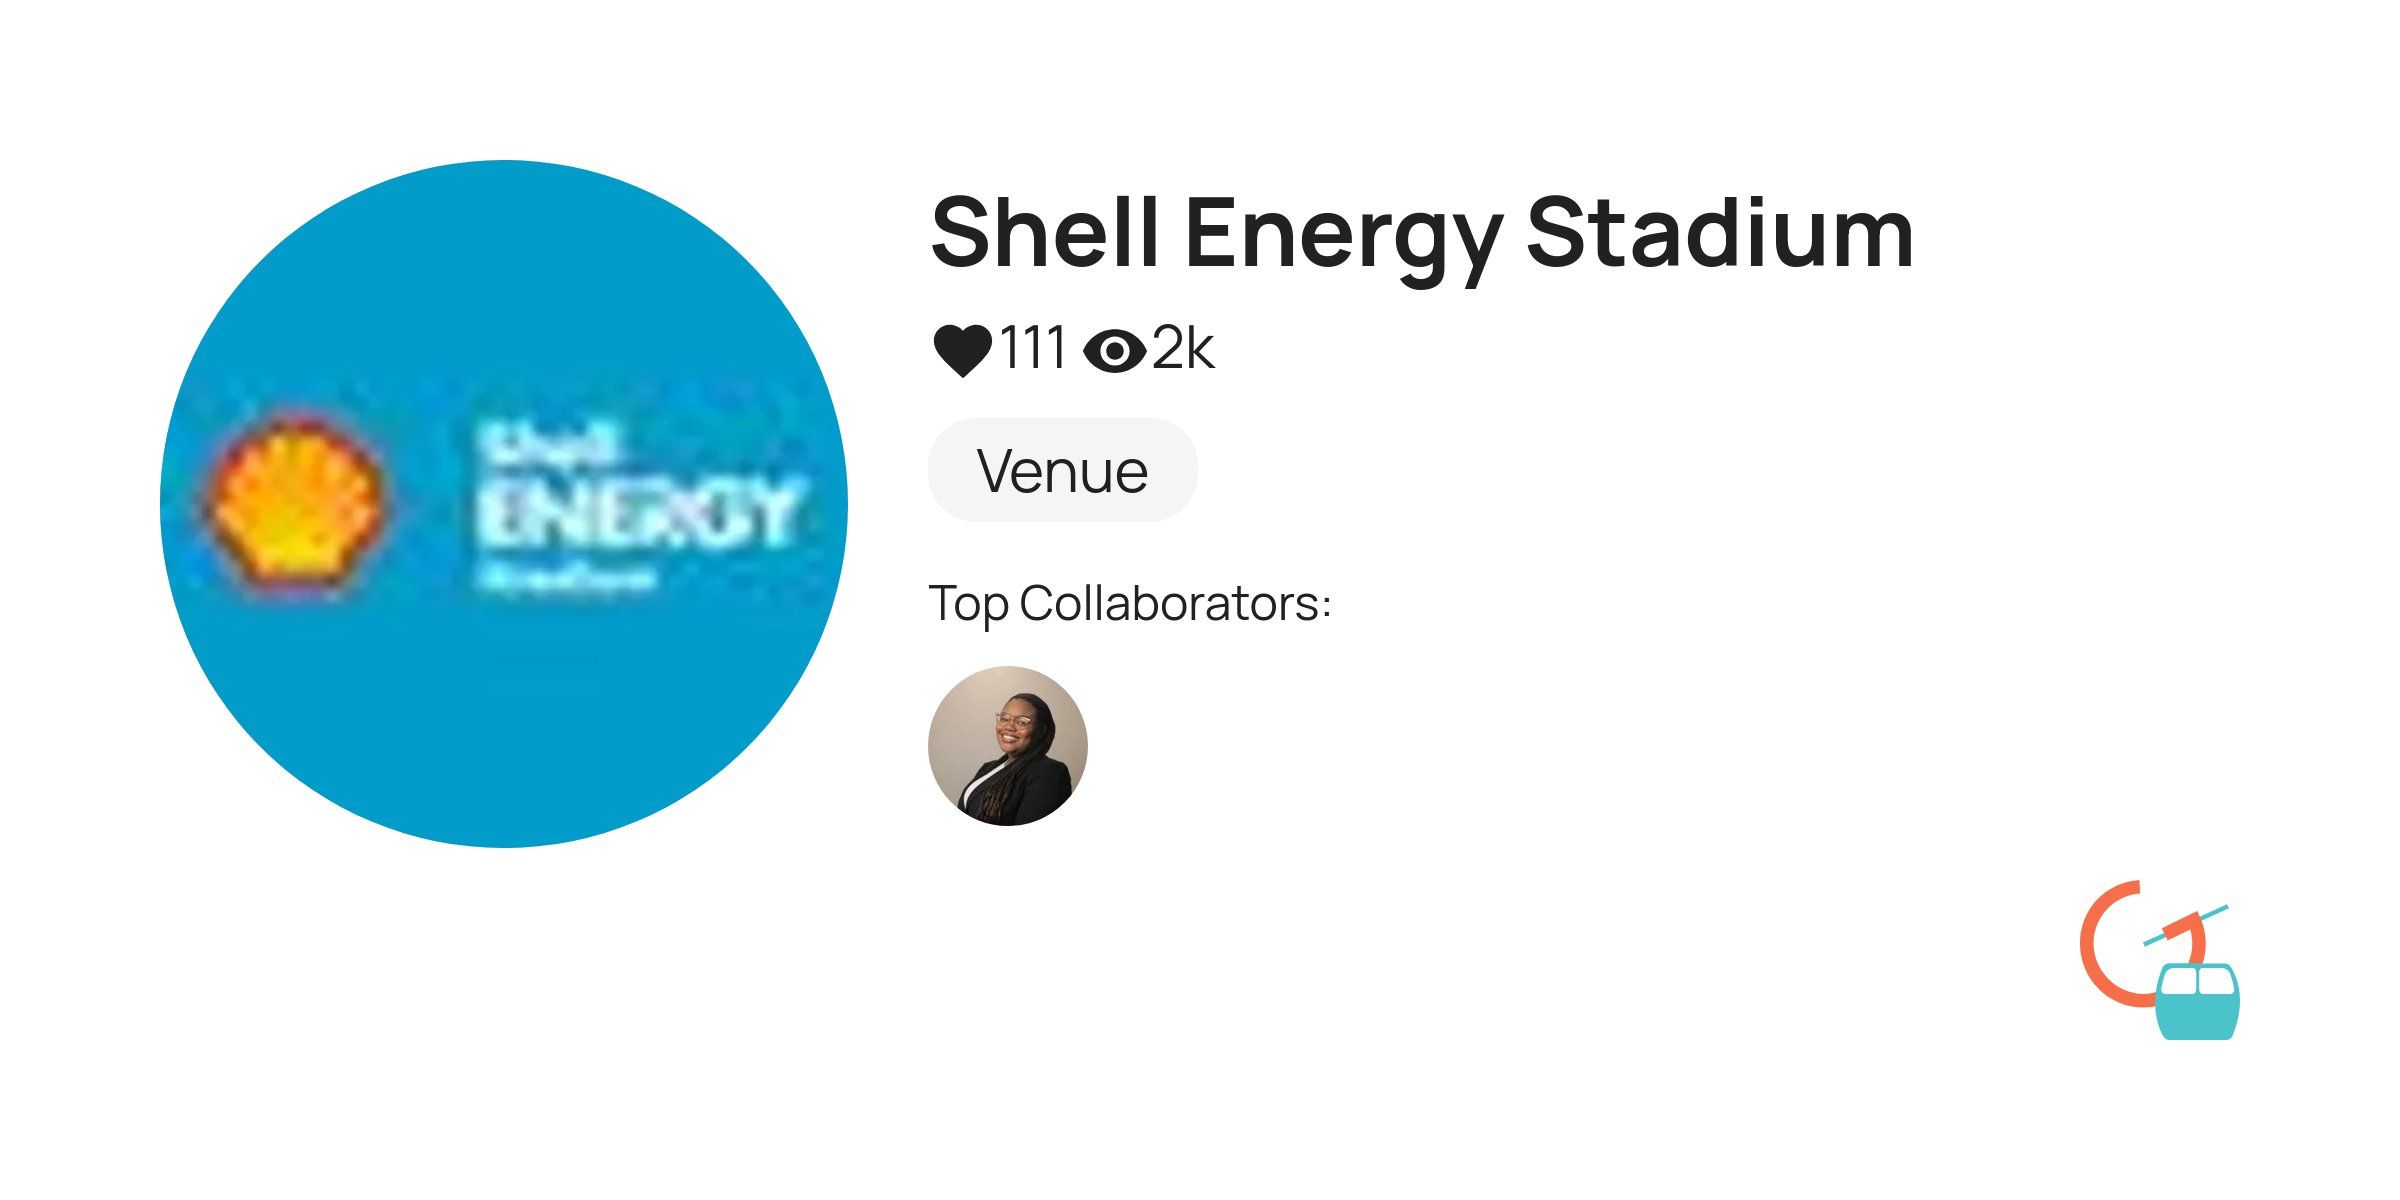Click the gondola logo in the corner
Viewport: 2400px width, 1200px height.
(x=2160, y=960)
